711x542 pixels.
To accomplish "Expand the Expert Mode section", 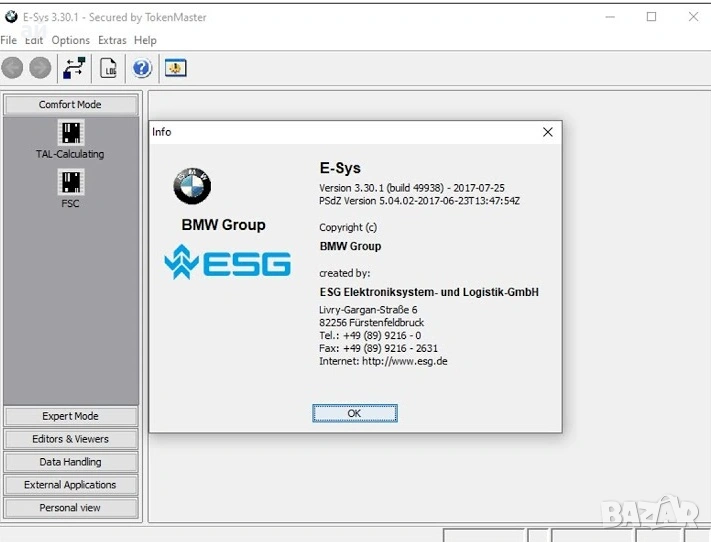I will coord(70,416).
